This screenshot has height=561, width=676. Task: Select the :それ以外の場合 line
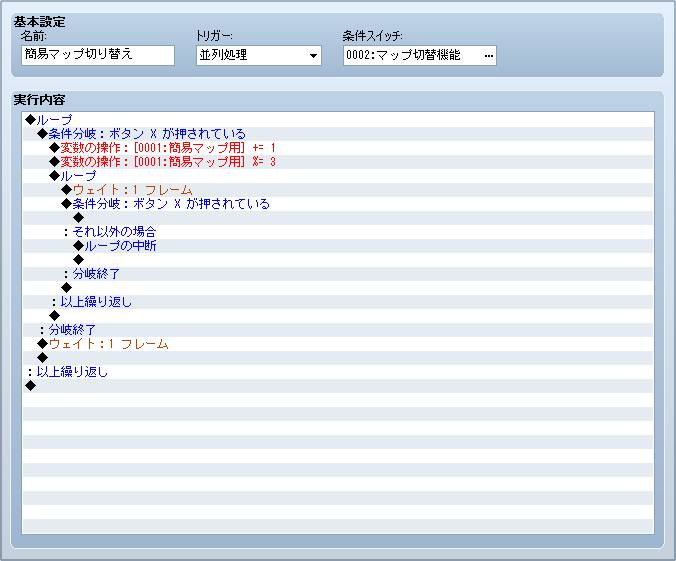pyautogui.click(x=338, y=232)
